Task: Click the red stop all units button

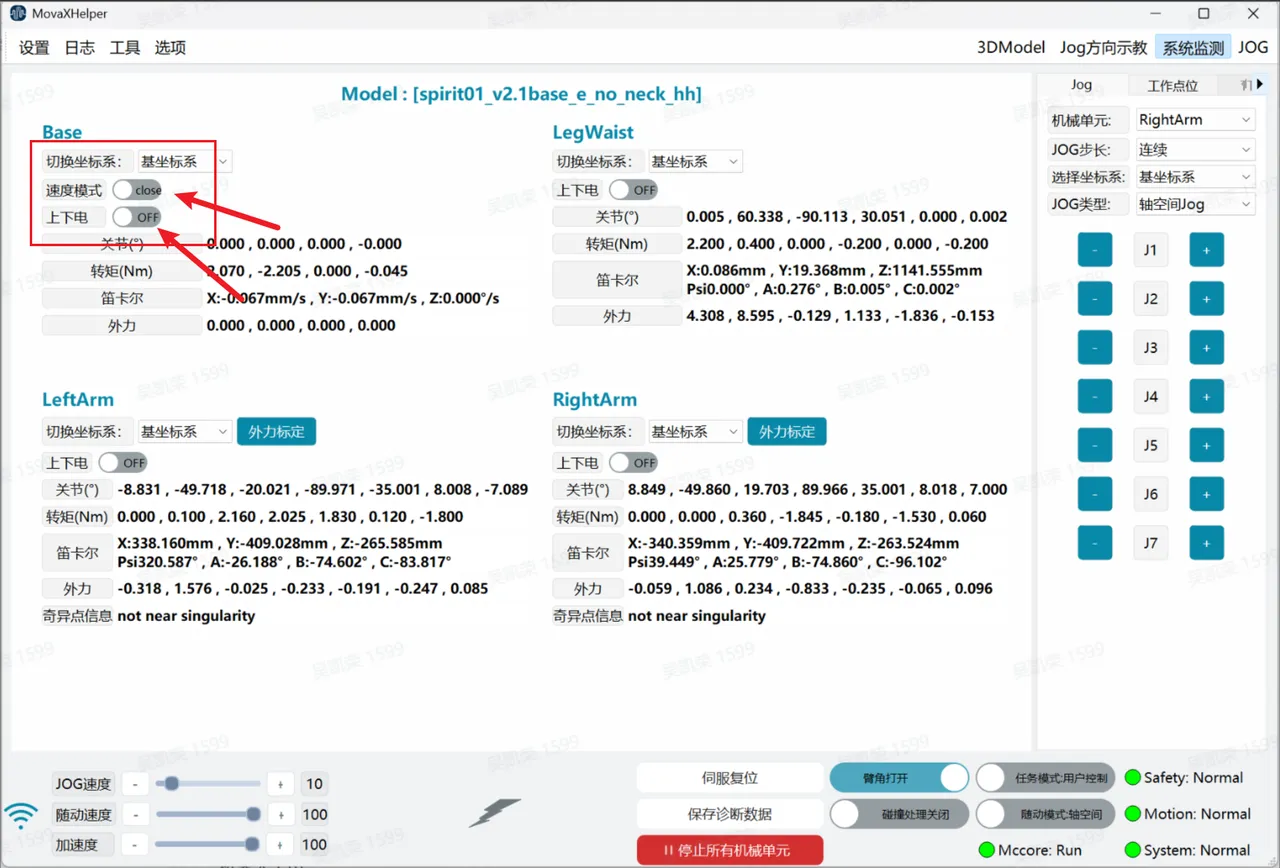Action: (730, 850)
